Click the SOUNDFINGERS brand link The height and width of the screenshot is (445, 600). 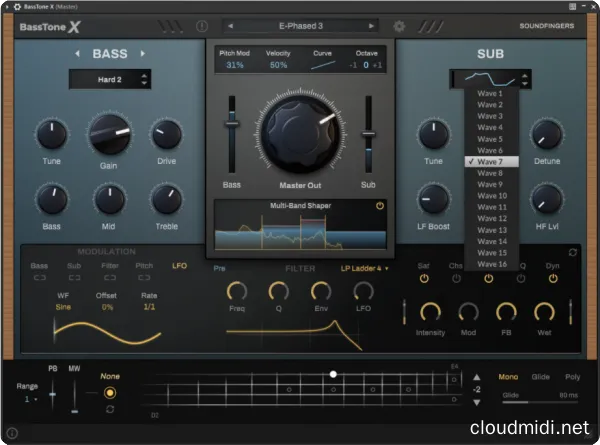pos(546,26)
